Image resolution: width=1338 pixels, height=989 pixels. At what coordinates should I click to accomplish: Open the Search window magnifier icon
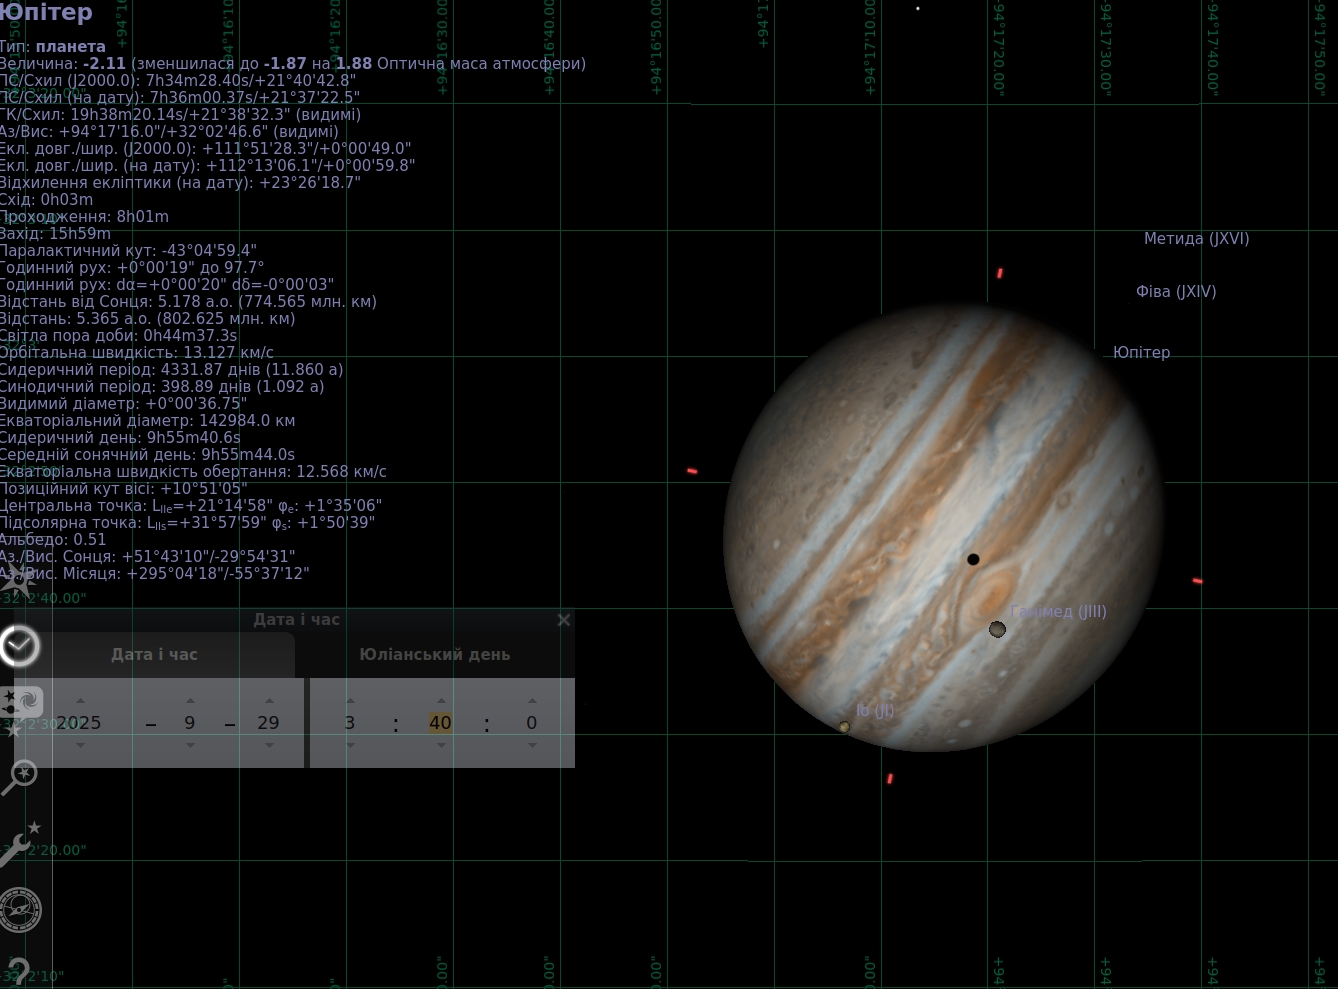pyautogui.click(x=19, y=775)
